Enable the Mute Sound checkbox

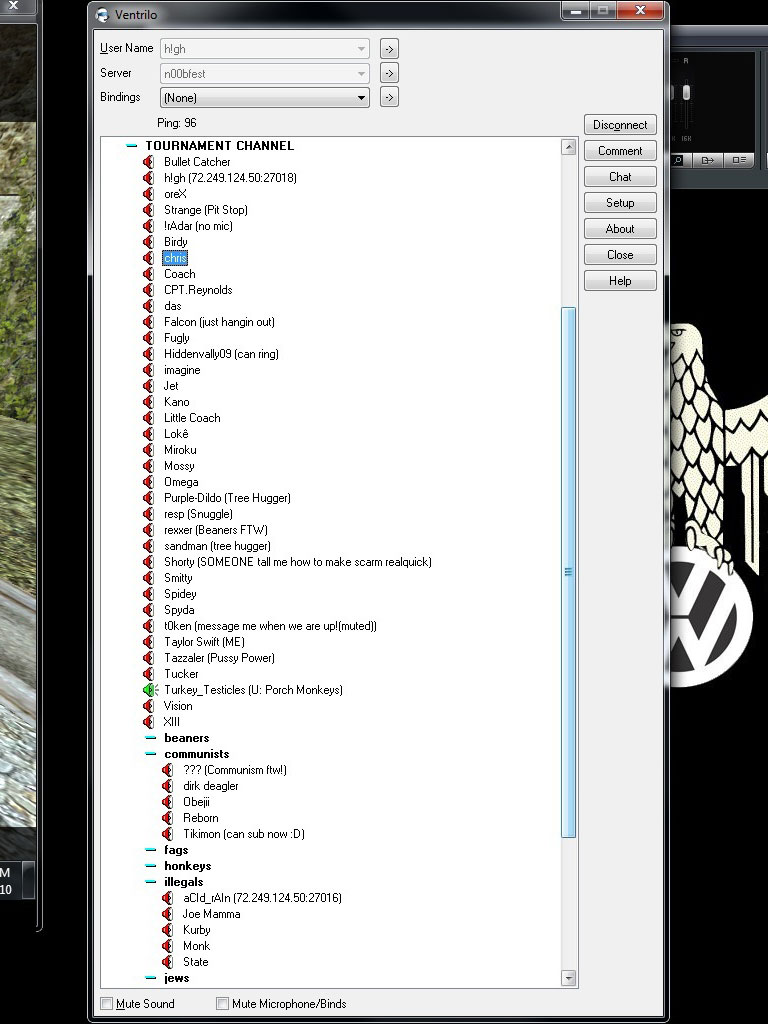[107, 1004]
